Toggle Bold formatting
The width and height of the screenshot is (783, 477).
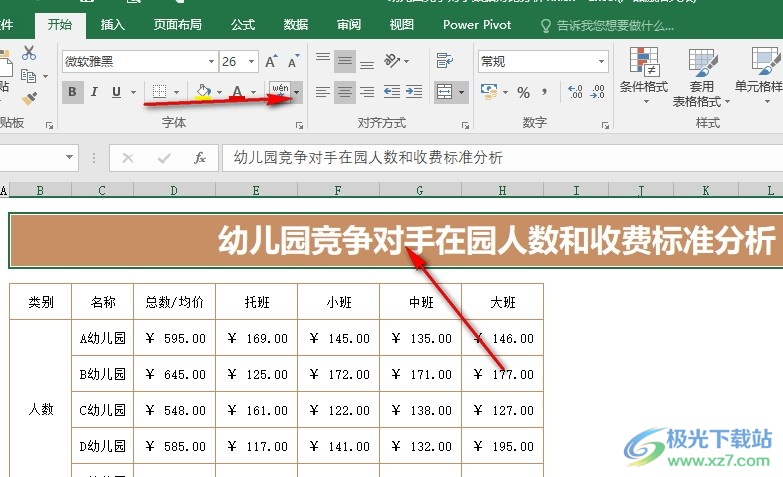click(x=73, y=93)
